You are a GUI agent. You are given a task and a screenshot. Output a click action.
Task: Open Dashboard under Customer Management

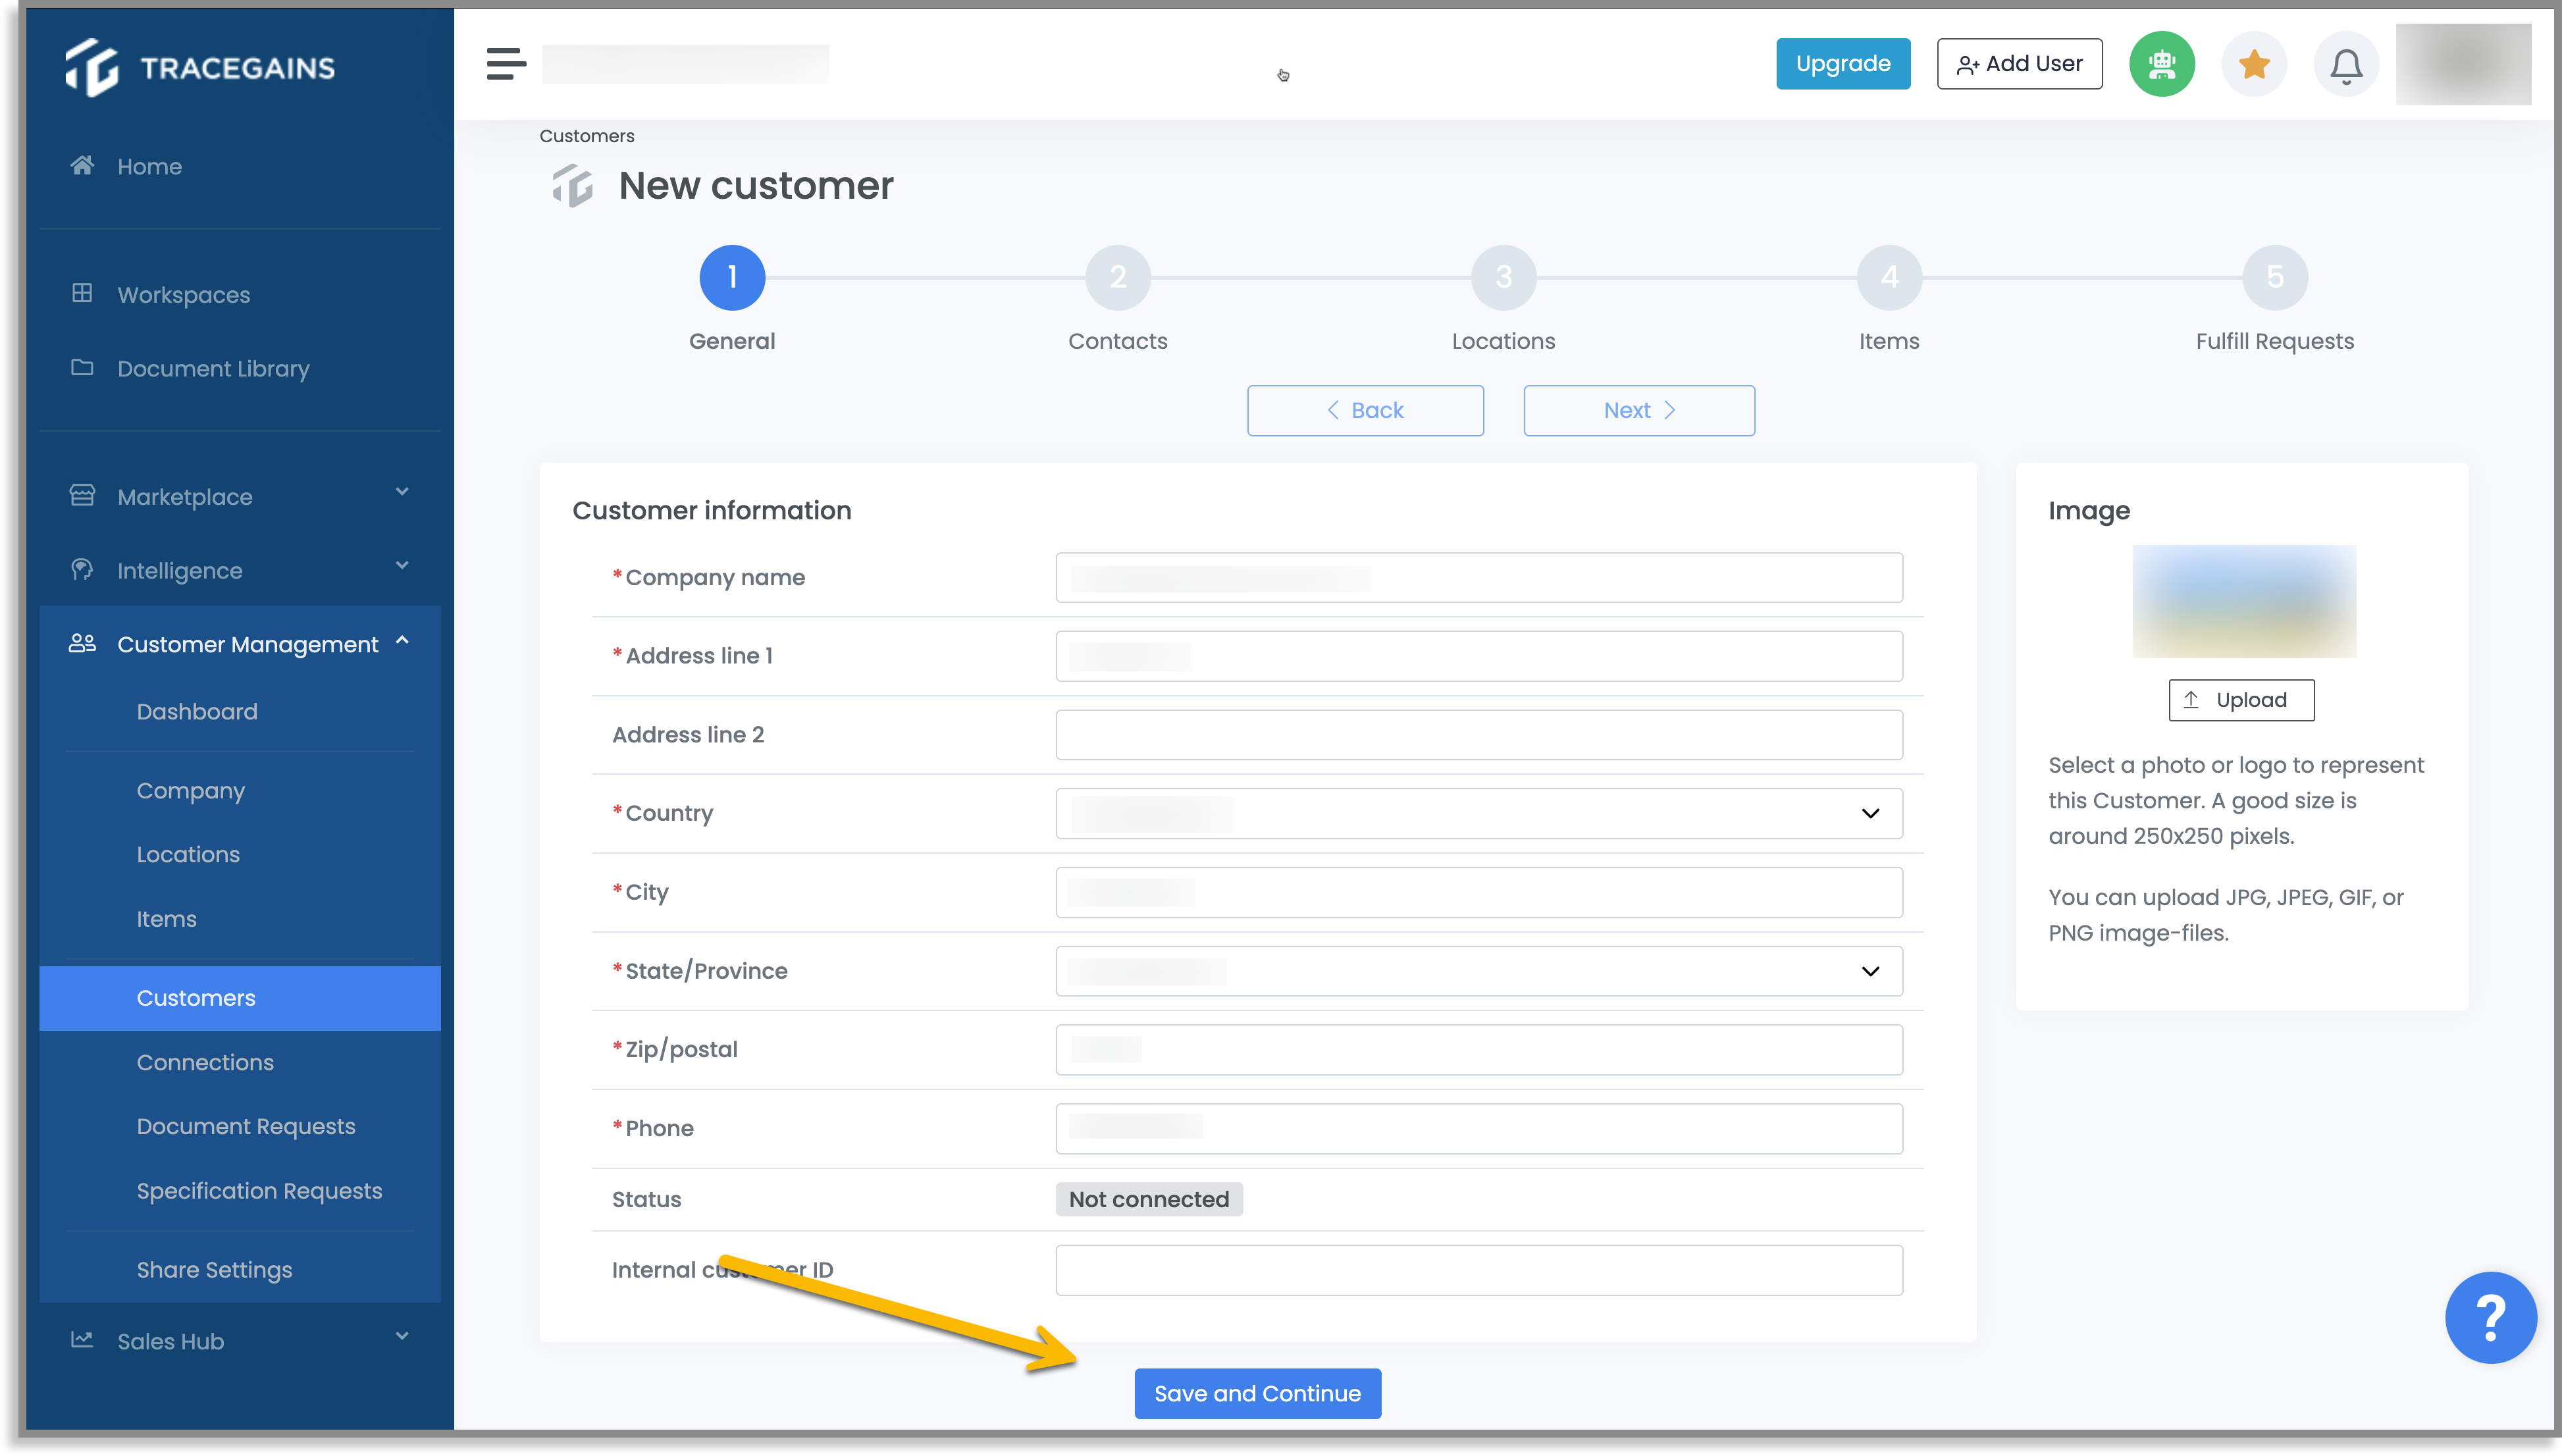197,712
